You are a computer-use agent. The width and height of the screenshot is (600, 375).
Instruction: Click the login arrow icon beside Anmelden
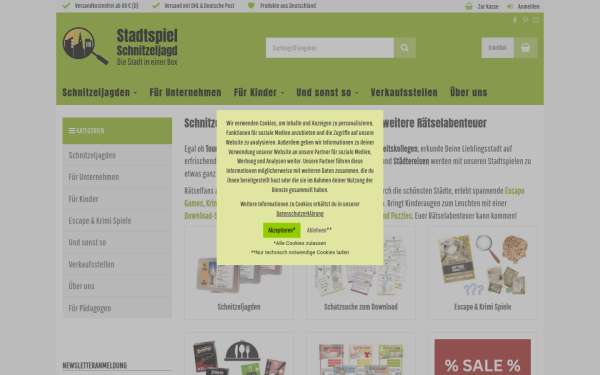point(510,6)
